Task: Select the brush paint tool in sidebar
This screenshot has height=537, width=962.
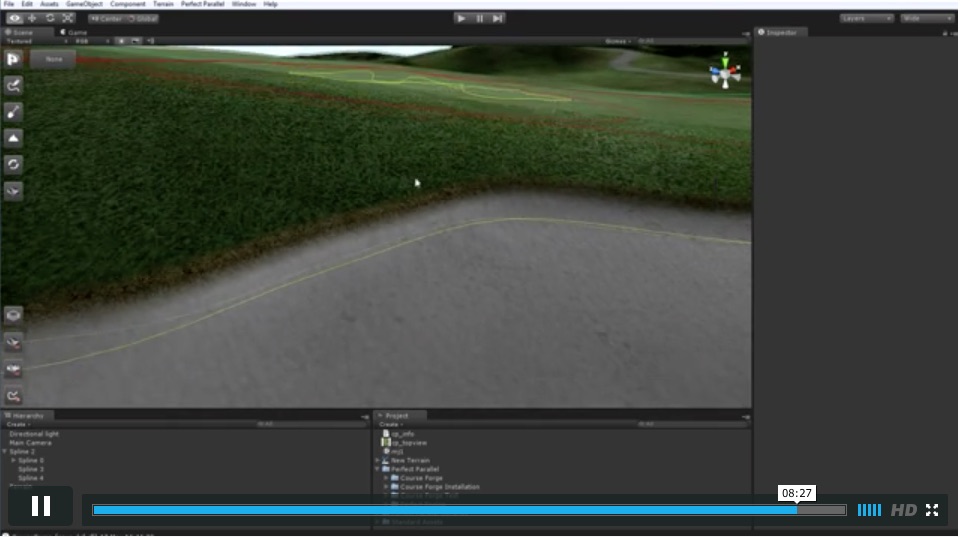Action: click(14, 112)
